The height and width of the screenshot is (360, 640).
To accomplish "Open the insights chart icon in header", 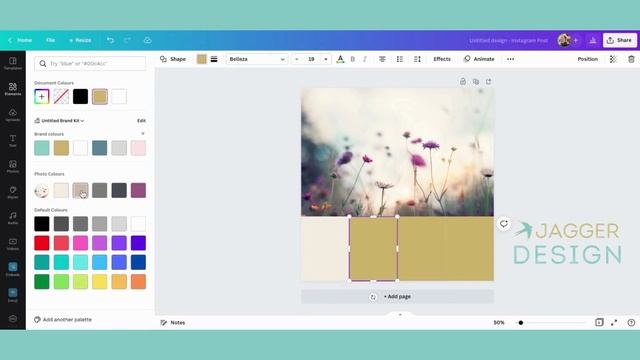I will point(593,40).
